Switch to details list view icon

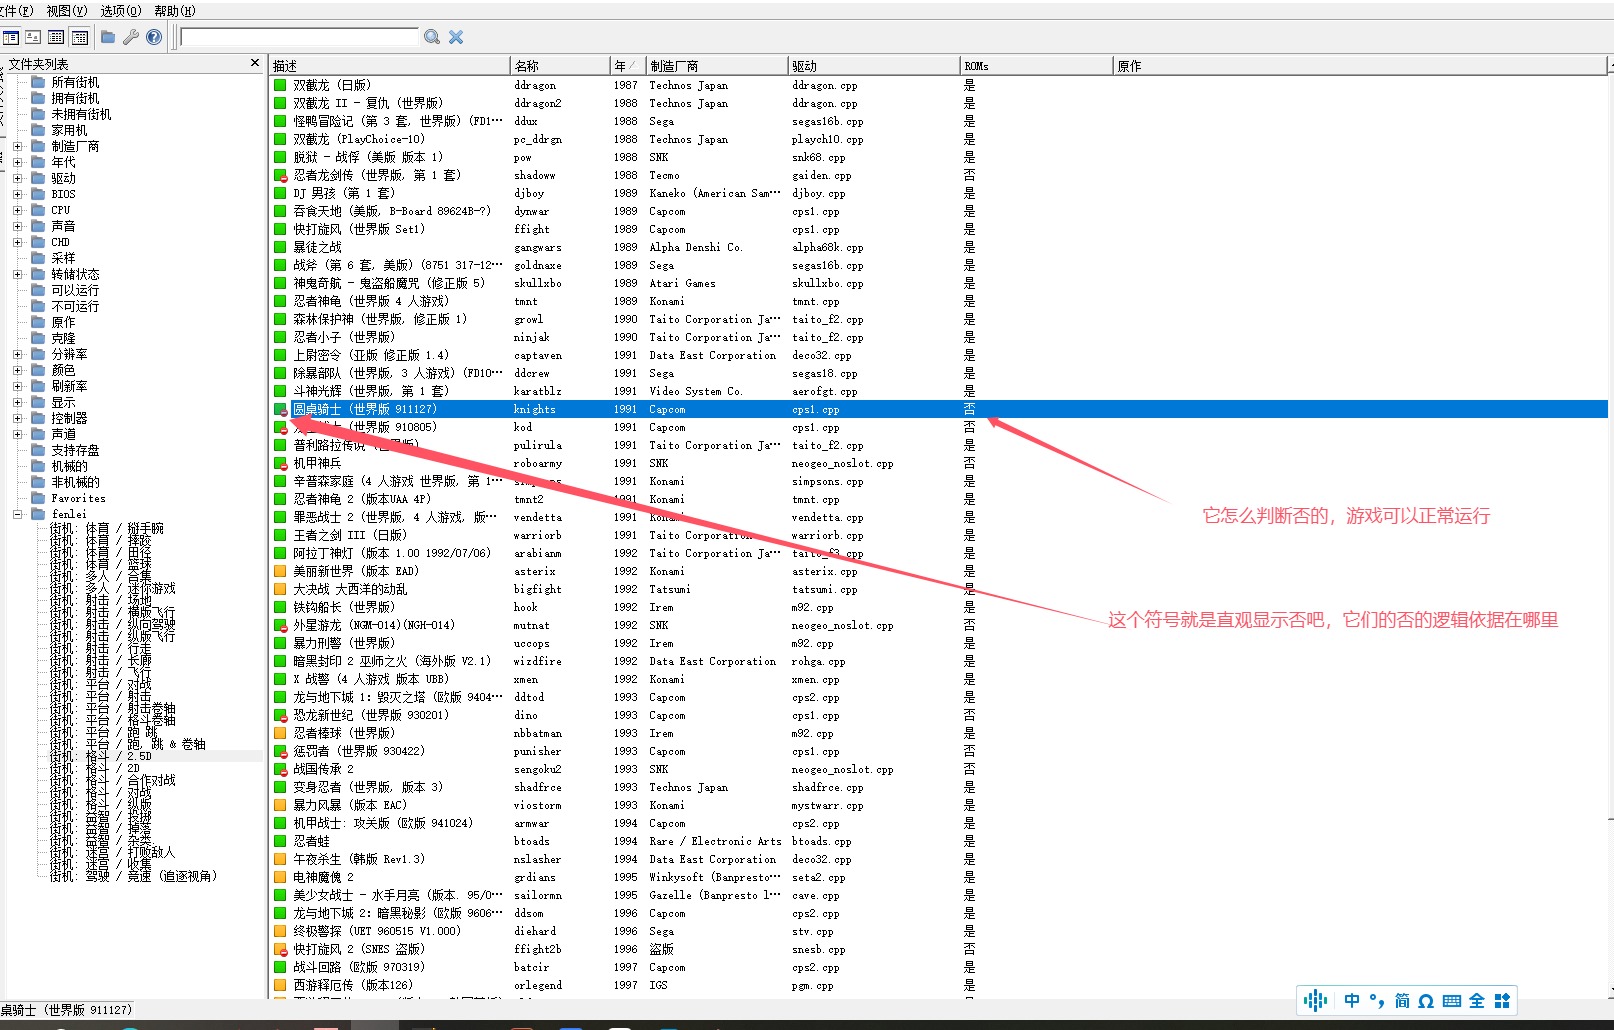(56, 37)
